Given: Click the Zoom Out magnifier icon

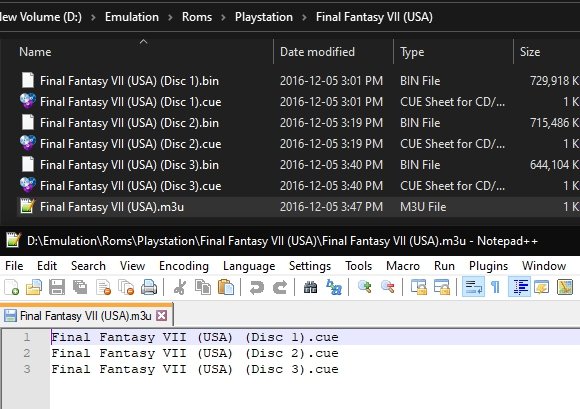Looking at the screenshot, I should point(388,287).
